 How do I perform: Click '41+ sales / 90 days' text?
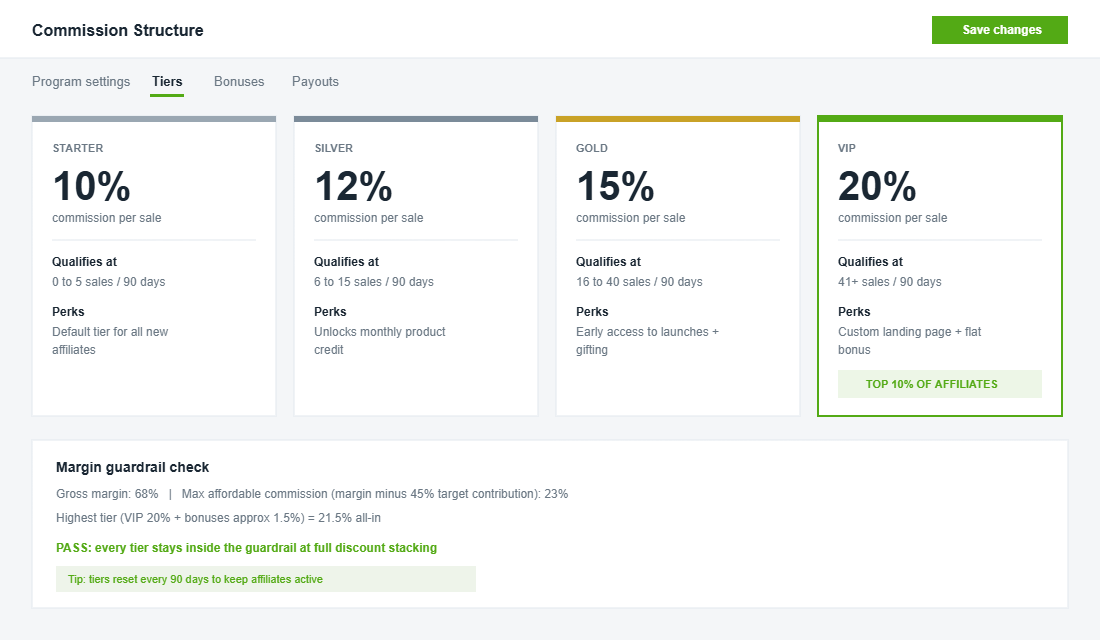click(890, 281)
